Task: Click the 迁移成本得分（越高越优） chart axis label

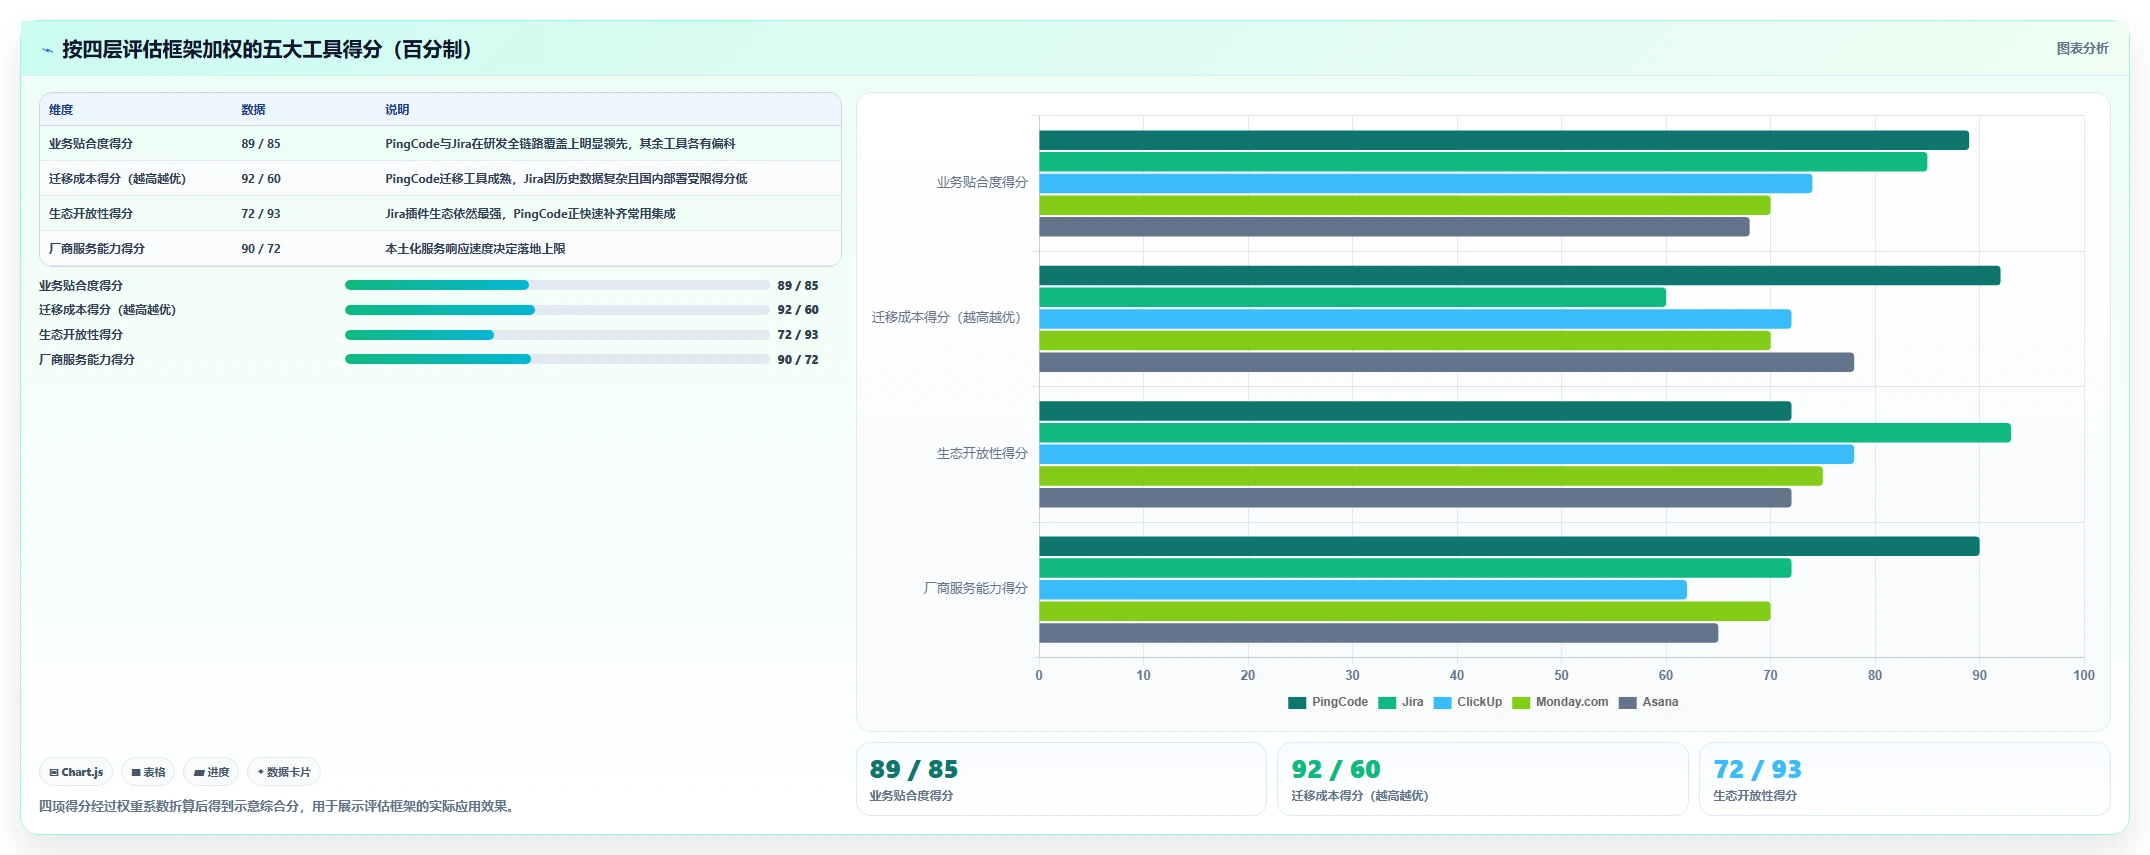Action: (x=949, y=318)
